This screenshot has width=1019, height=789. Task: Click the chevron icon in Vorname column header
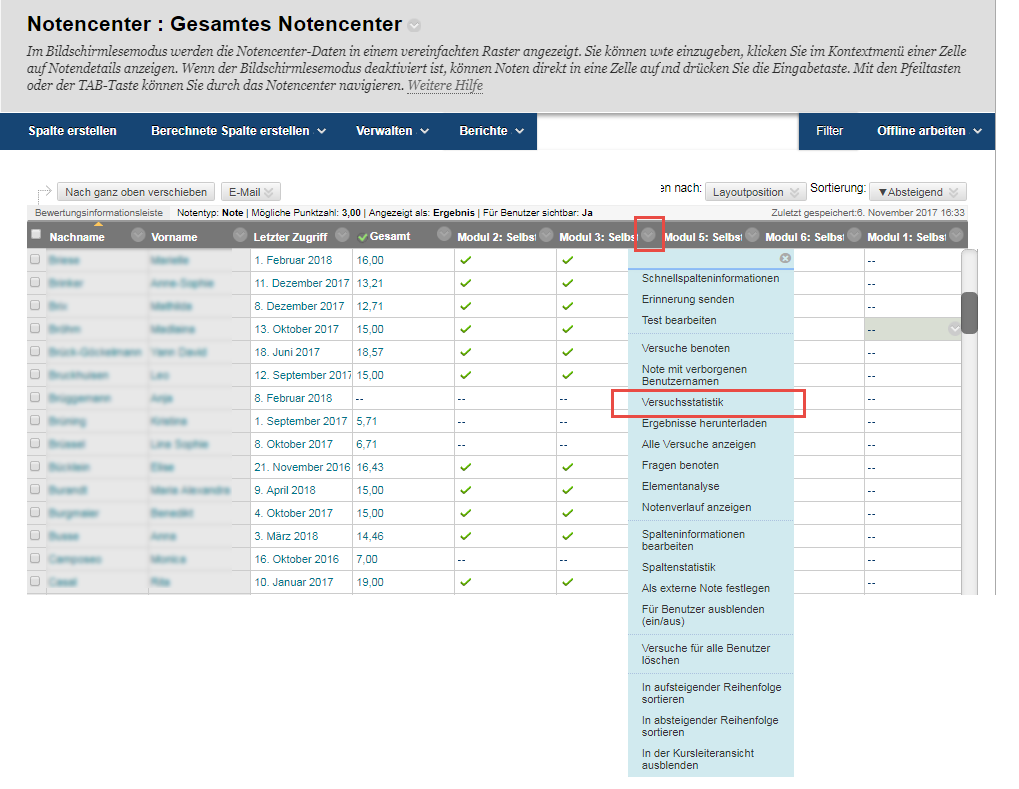[240, 236]
